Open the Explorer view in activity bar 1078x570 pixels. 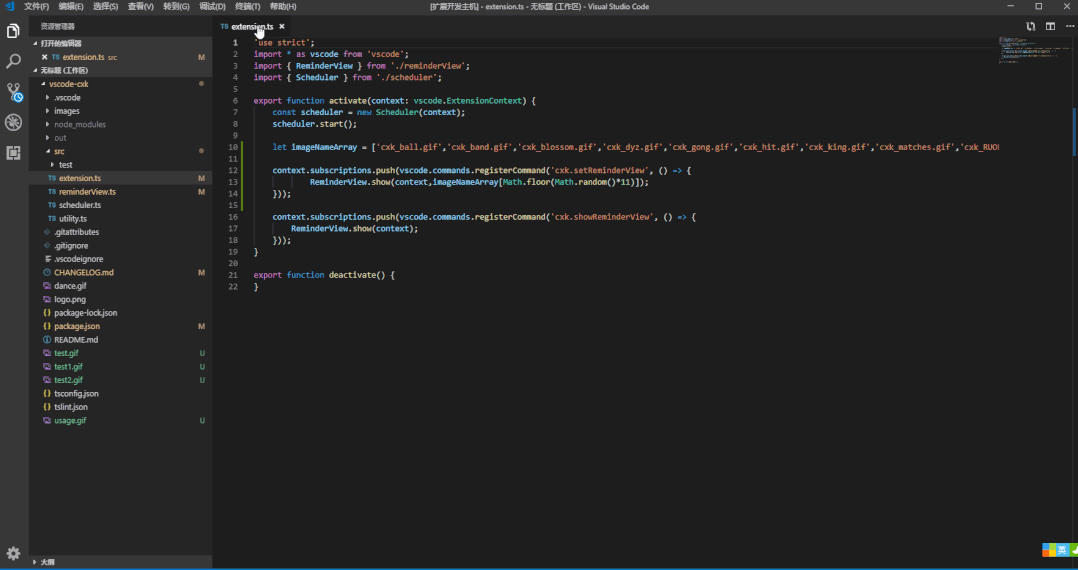(13, 31)
